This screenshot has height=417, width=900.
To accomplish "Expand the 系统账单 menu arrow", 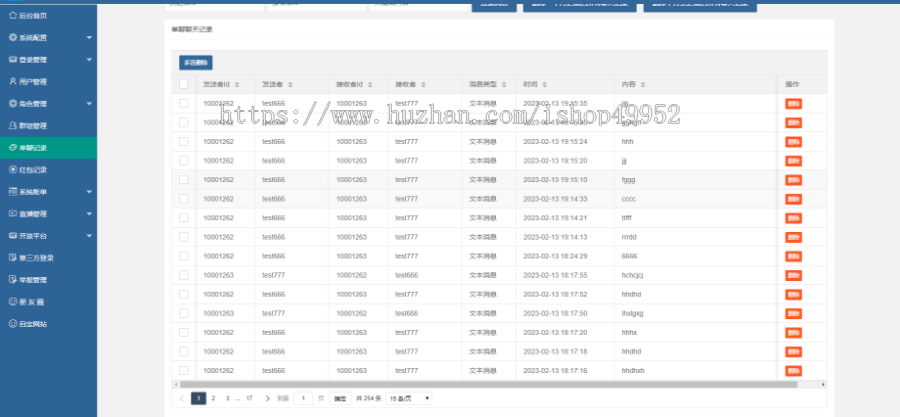I will (x=89, y=192).
